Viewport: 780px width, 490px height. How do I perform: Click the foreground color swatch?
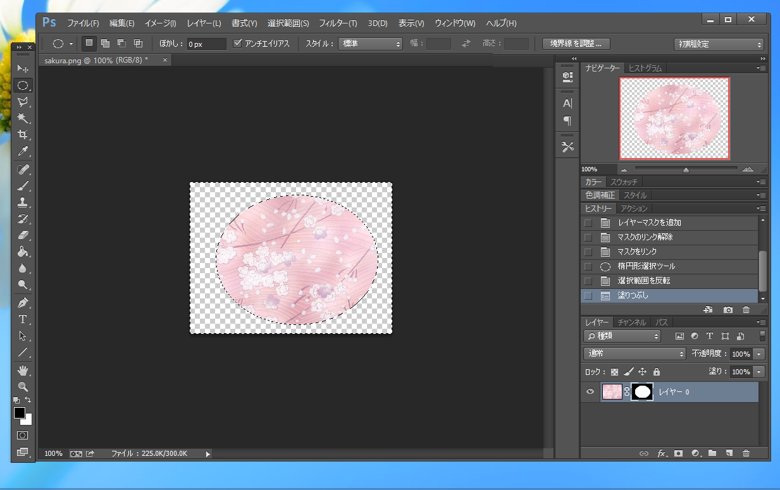[19, 412]
